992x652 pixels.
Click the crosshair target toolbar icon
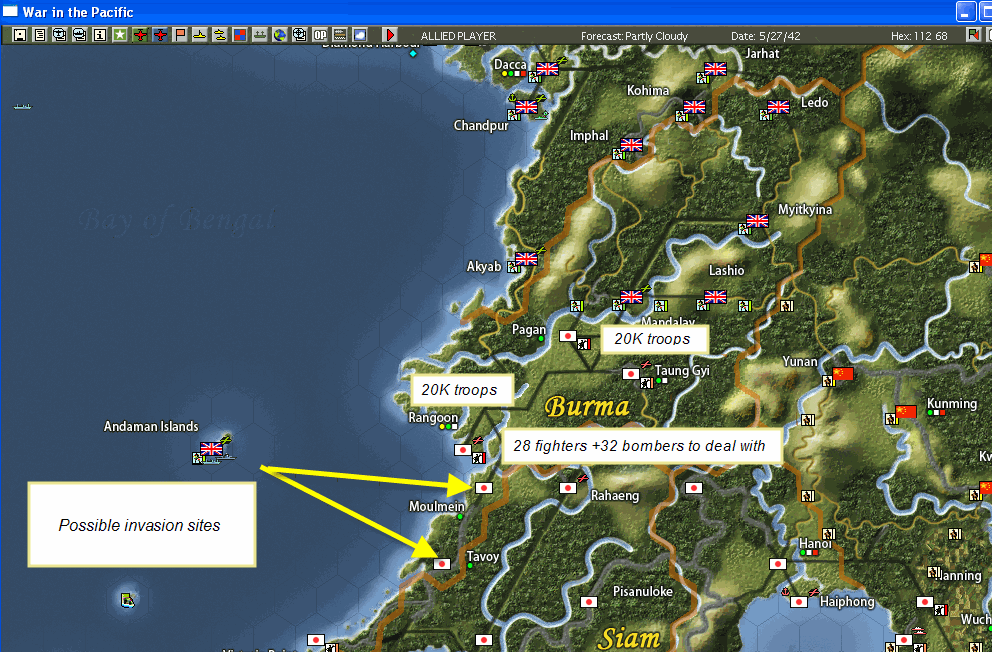point(300,35)
